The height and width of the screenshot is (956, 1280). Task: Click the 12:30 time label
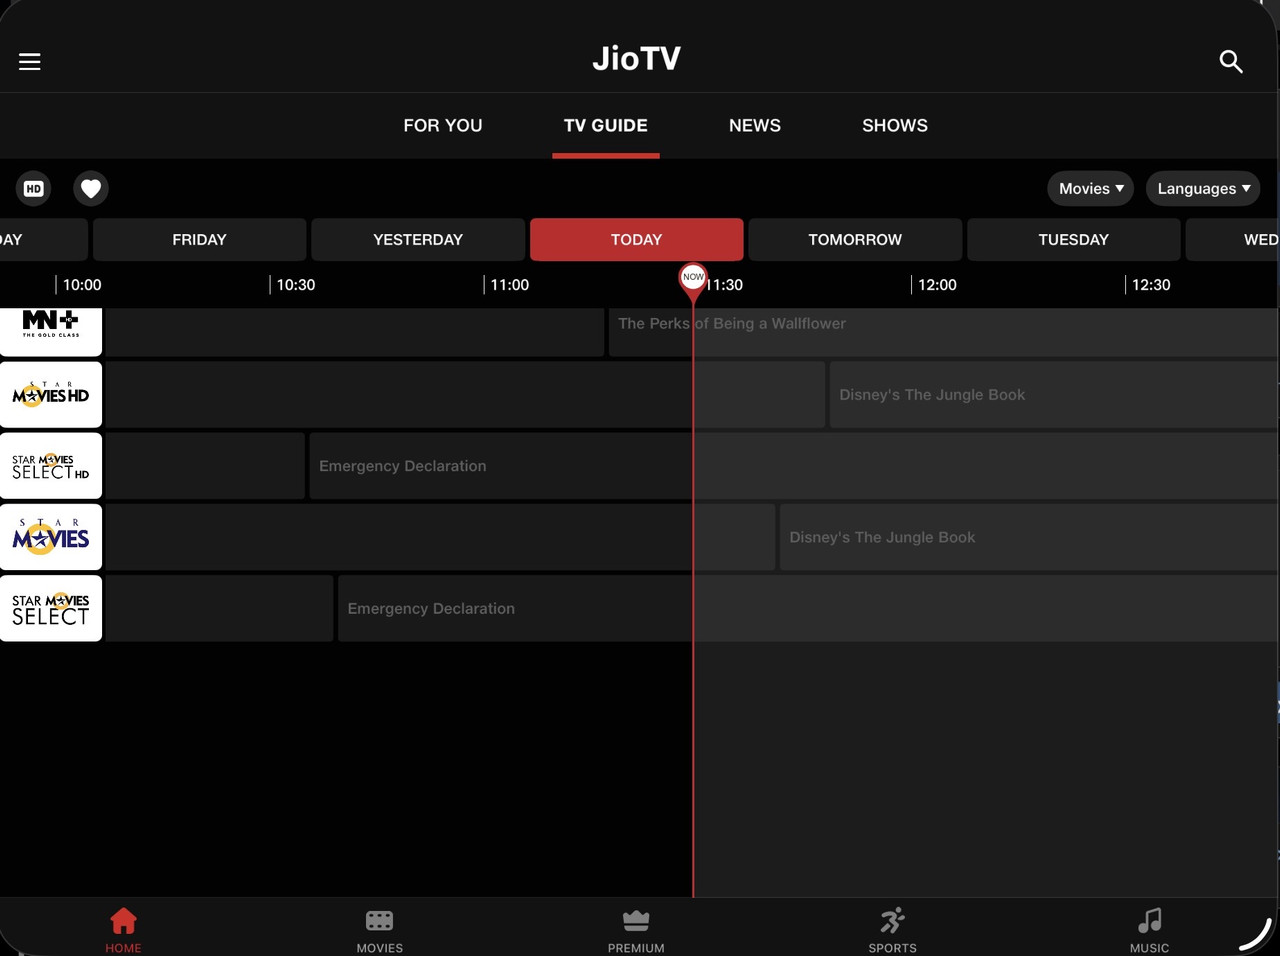tap(1151, 285)
